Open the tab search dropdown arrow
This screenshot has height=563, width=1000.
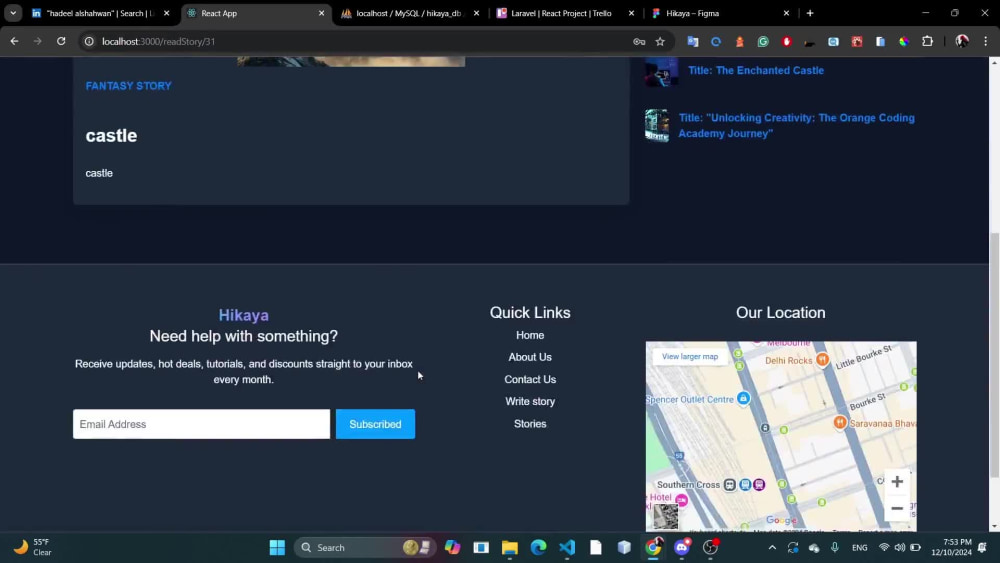13,13
